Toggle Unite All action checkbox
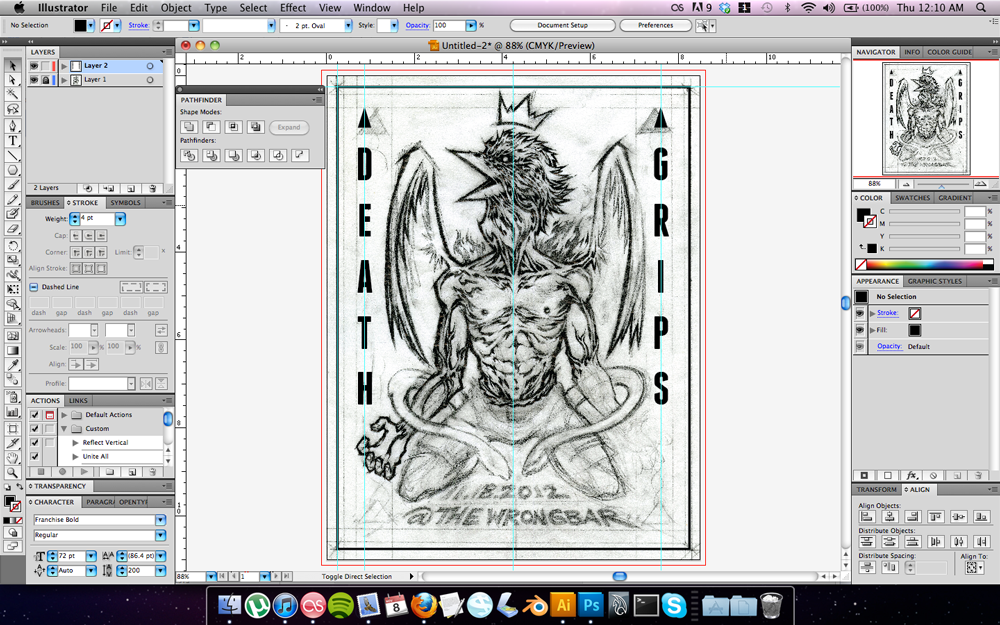 34,456
